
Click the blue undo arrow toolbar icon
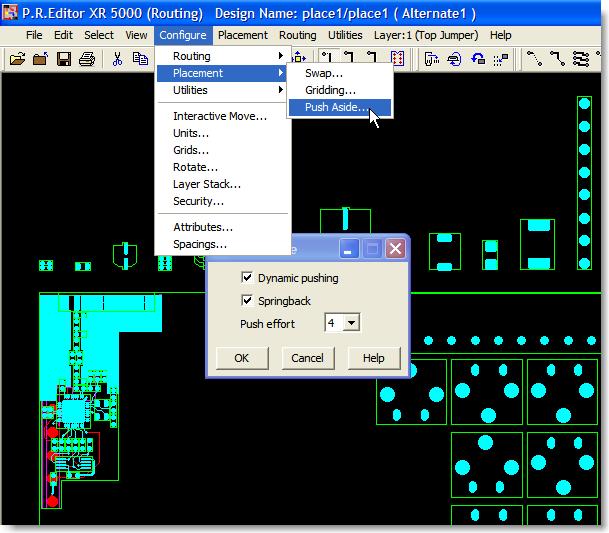point(478,59)
